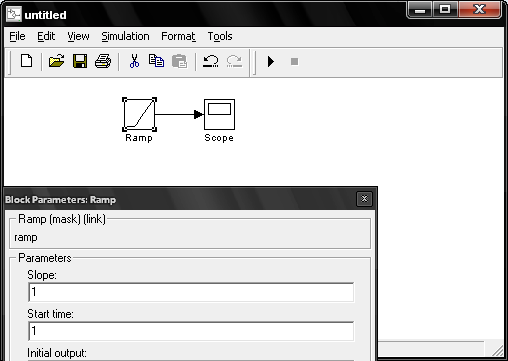This screenshot has width=508, height=361.
Task: Select the Ramp block in model
Action: [139, 114]
